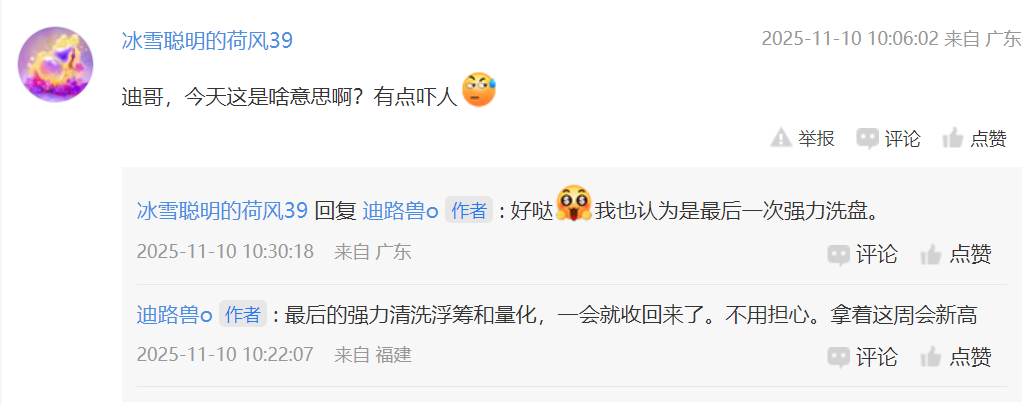Open 评论 on the main comment
The height and width of the screenshot is (405, 1029).
coord(888,139)
